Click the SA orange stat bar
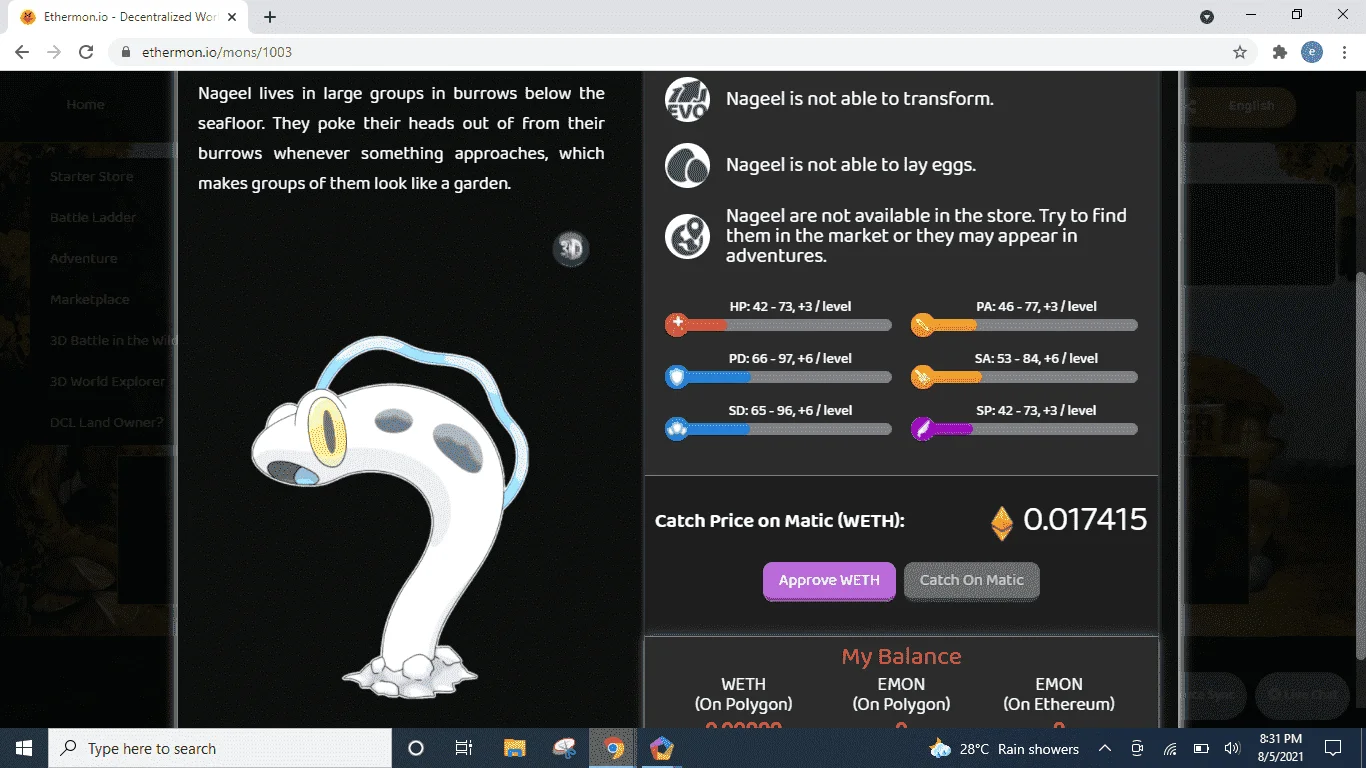This screenshot has width=1366, height=768. (1024, 377)
